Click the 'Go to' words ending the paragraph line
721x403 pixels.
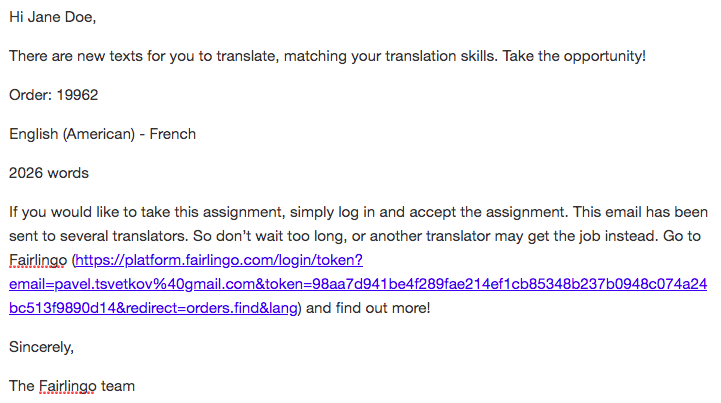coord(682,236)
